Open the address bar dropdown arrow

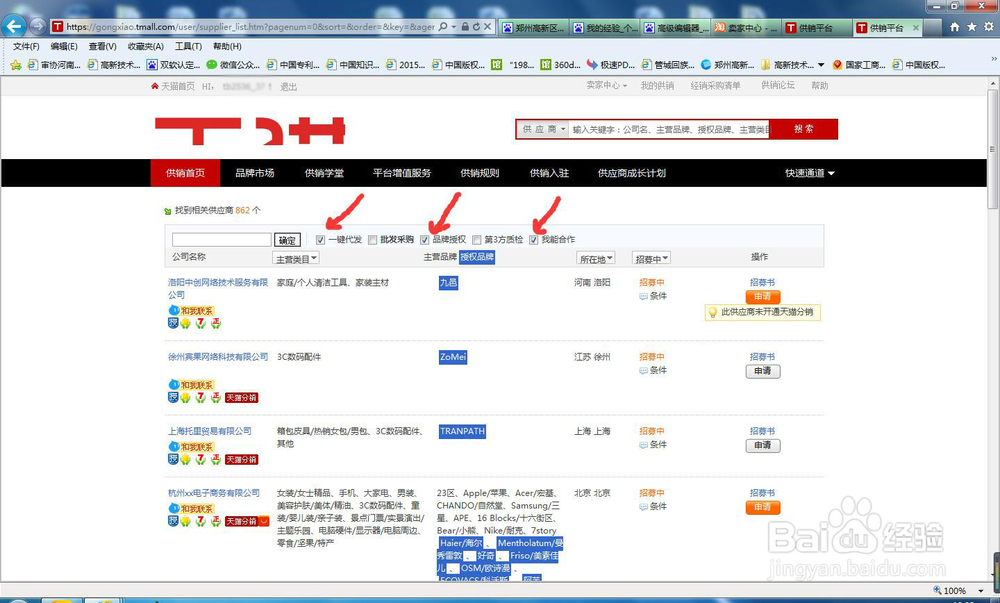(x=453, y=27)
